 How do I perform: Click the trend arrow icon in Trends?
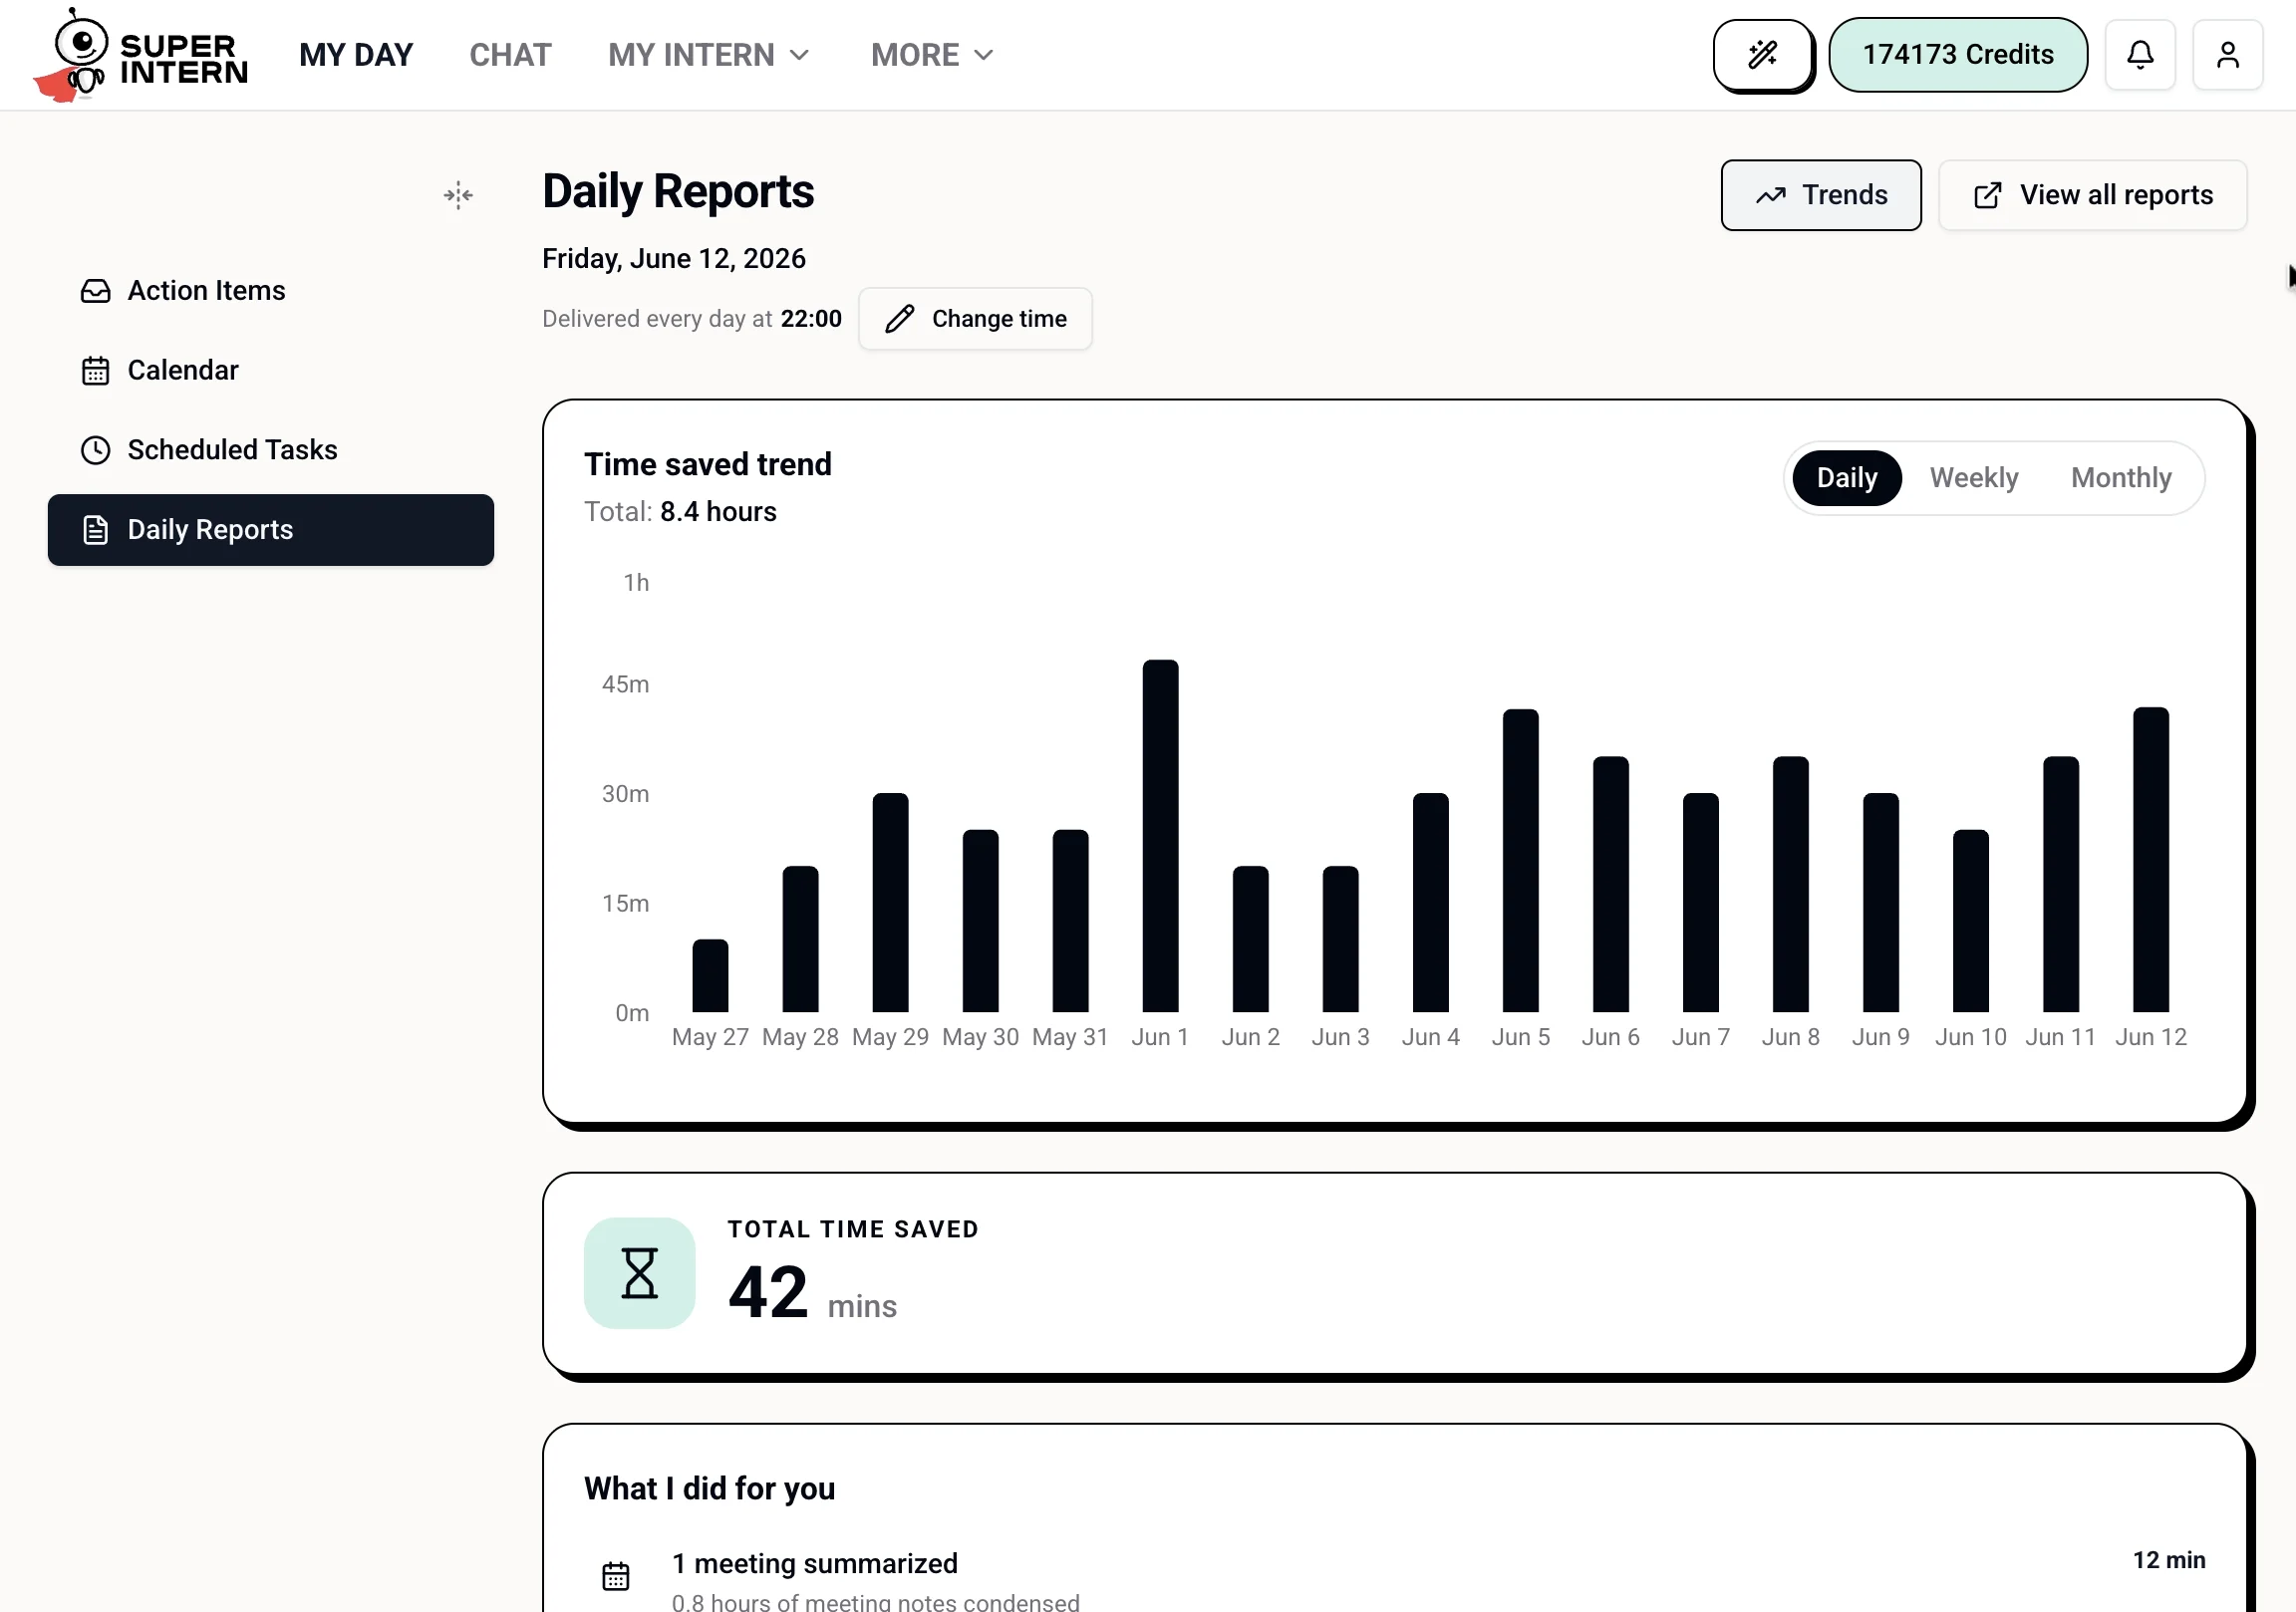tap(1770, 196)
